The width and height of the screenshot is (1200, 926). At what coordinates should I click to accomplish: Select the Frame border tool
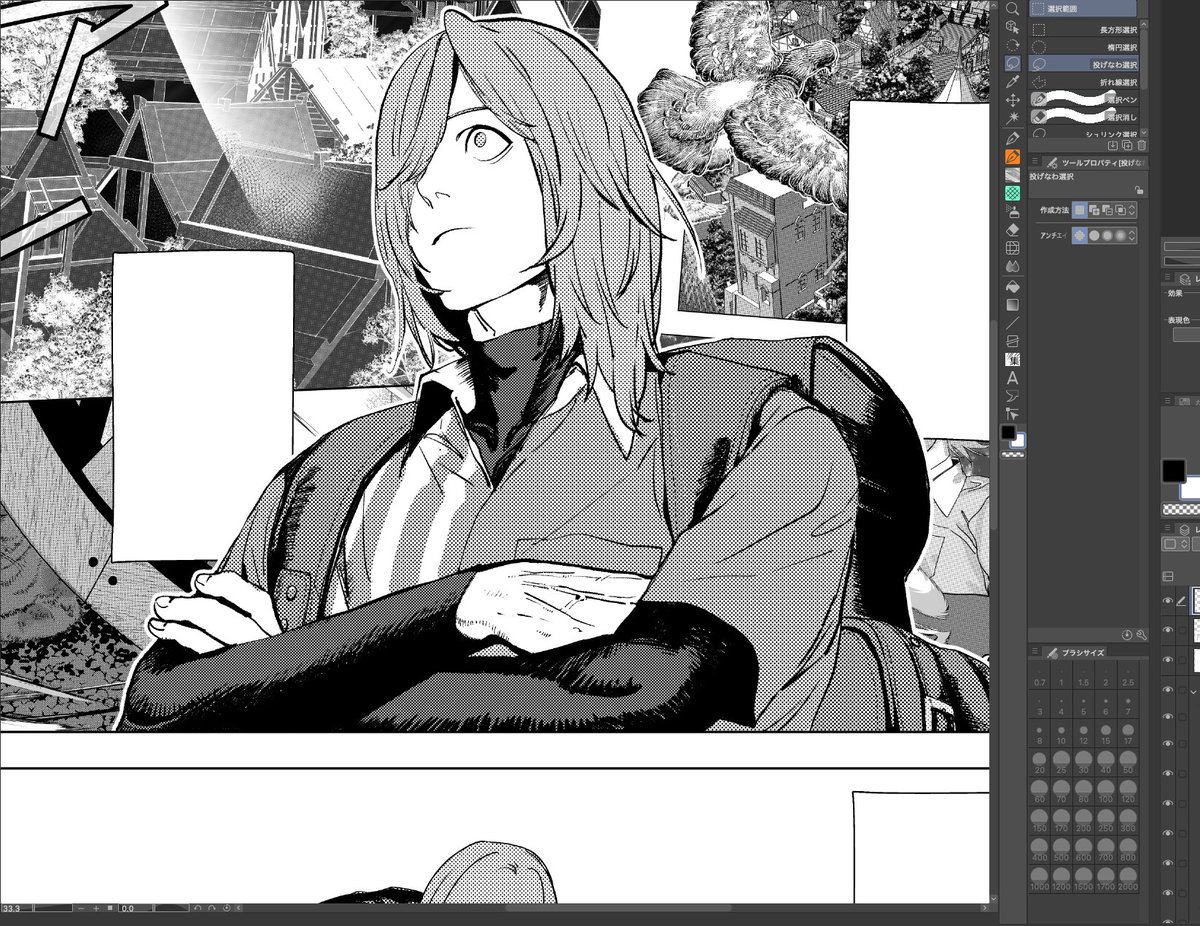coord(1012,340)
